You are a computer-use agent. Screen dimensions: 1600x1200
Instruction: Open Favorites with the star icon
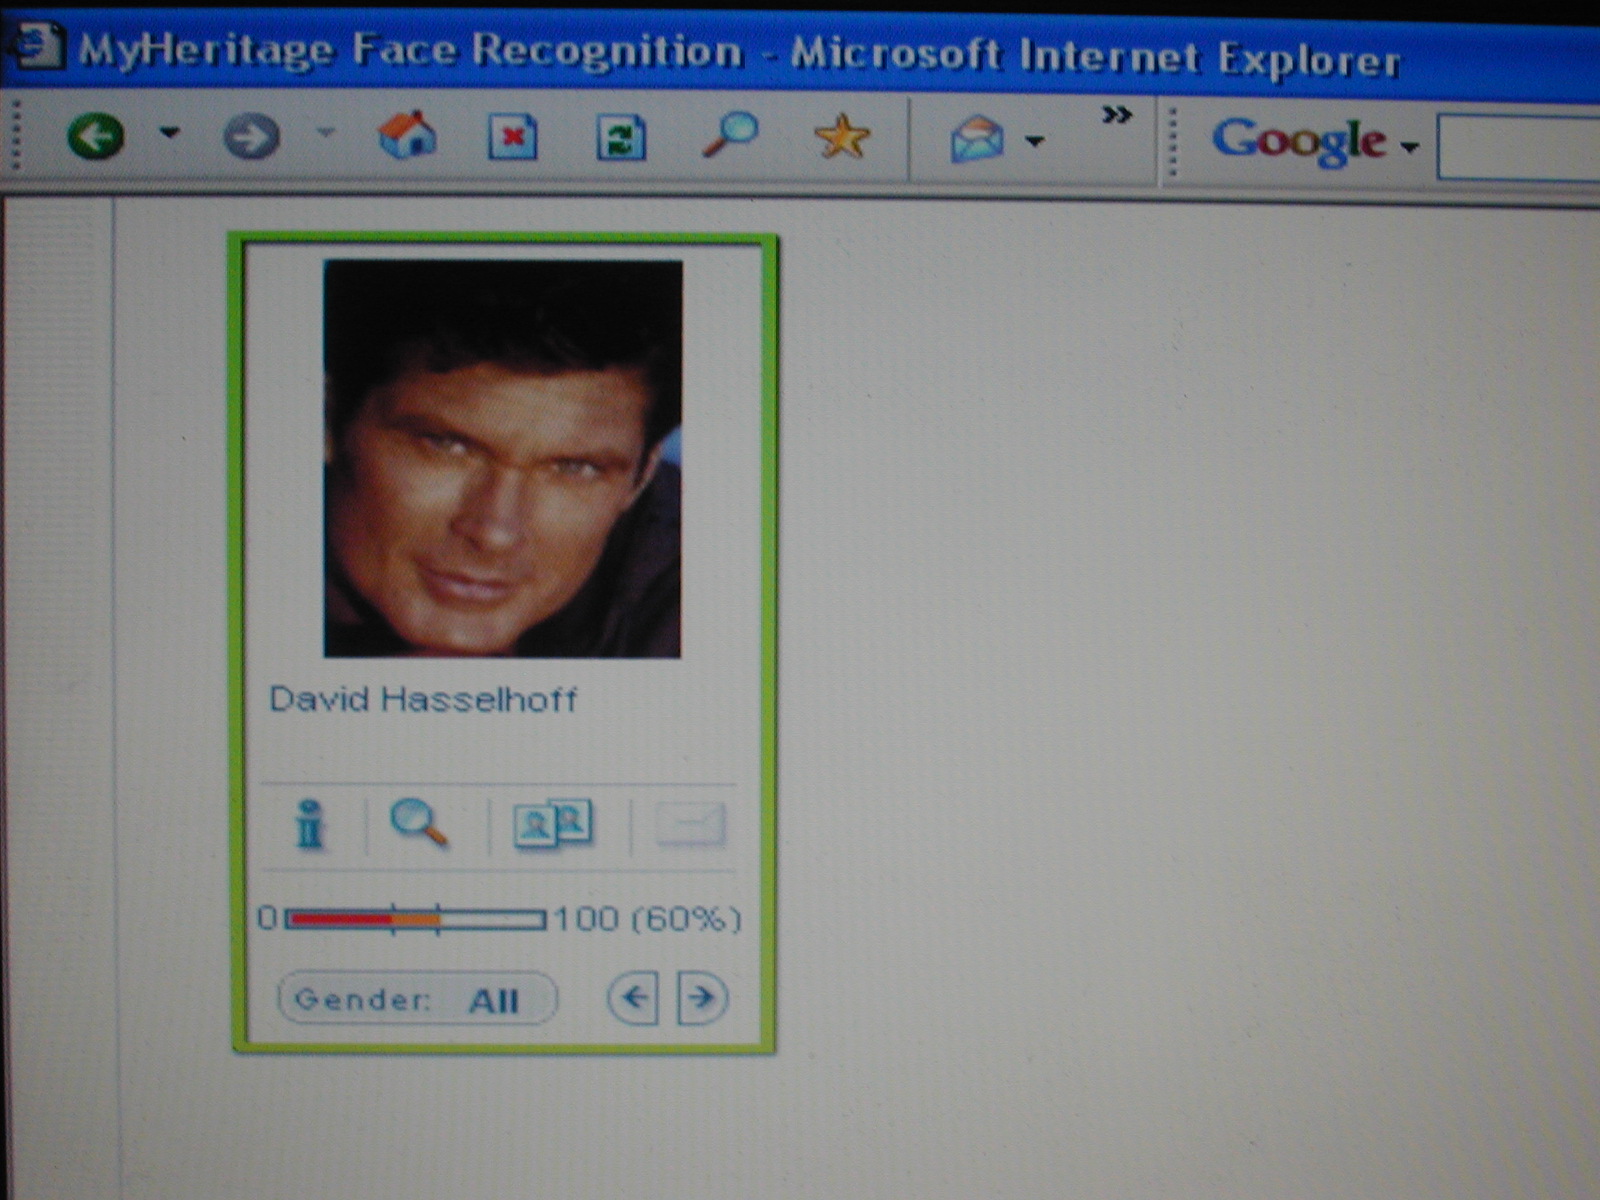point(841,137)
